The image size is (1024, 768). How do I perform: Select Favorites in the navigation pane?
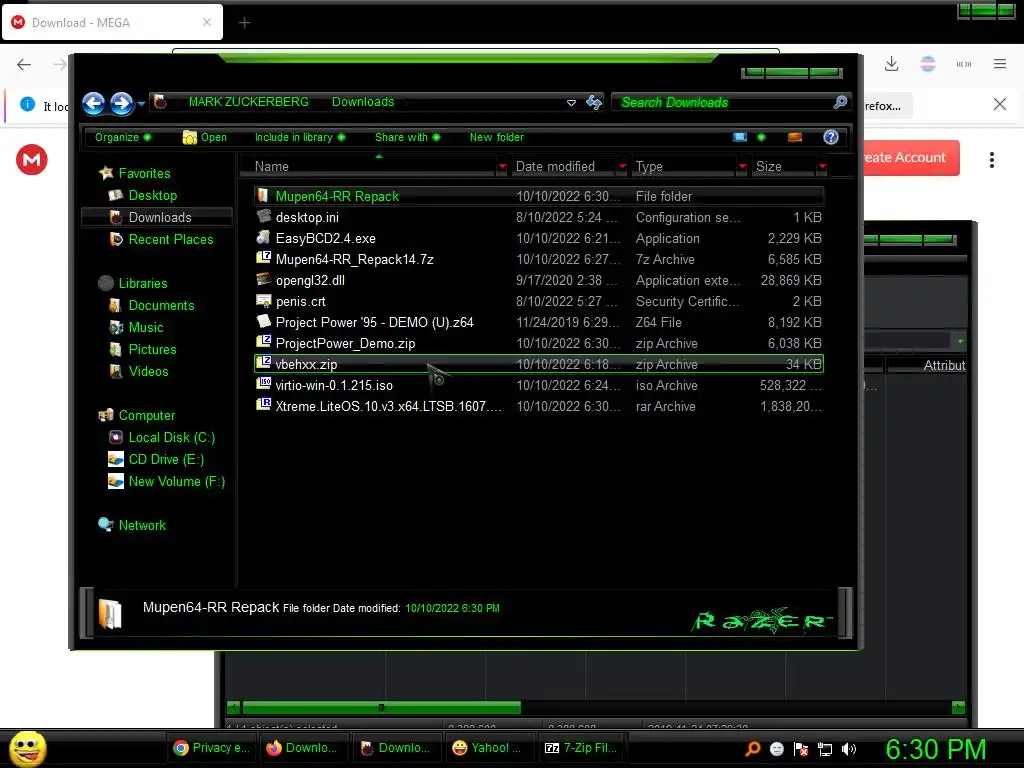pyautogui.click(x=144, y=173)
